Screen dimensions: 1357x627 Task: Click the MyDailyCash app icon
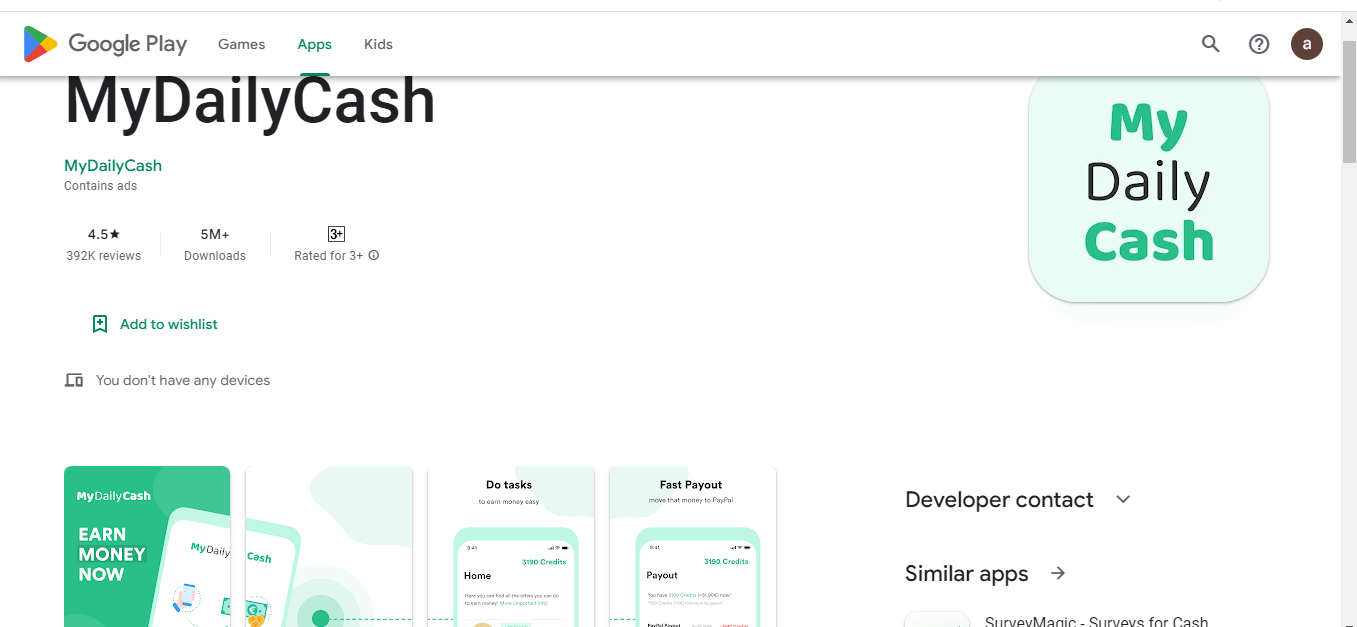(x=1149, y=190)
